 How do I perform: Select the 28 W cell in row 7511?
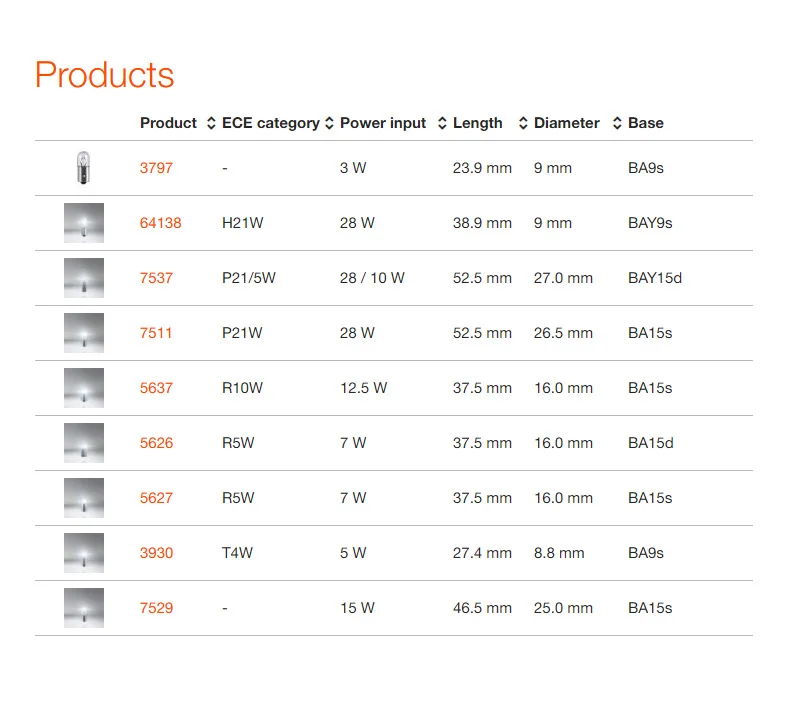tap(357, 333)
